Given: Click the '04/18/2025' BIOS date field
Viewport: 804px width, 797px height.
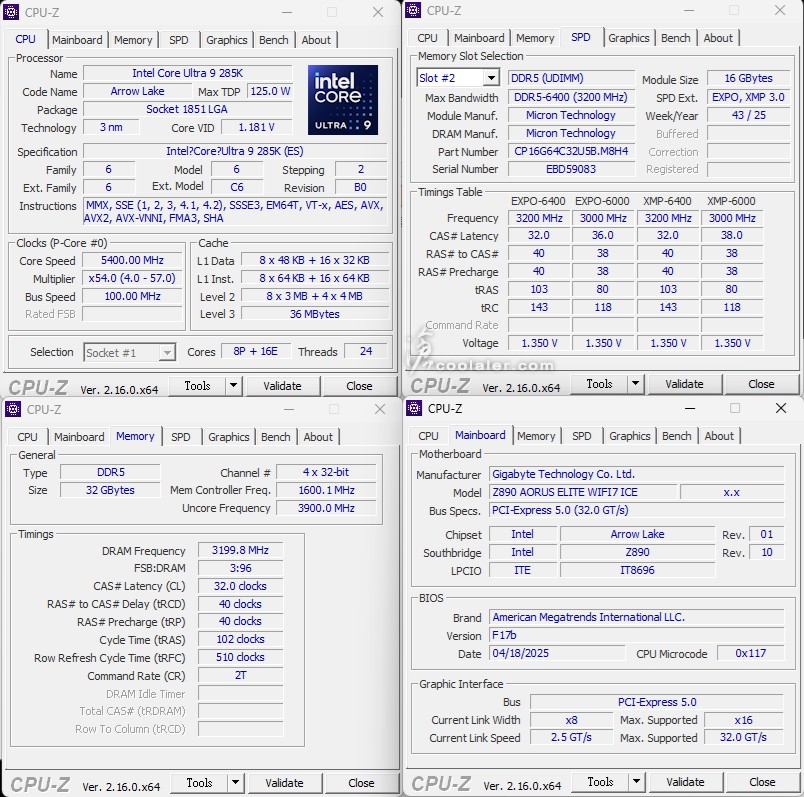Looking at the screenshot, I should coord(557,653).
